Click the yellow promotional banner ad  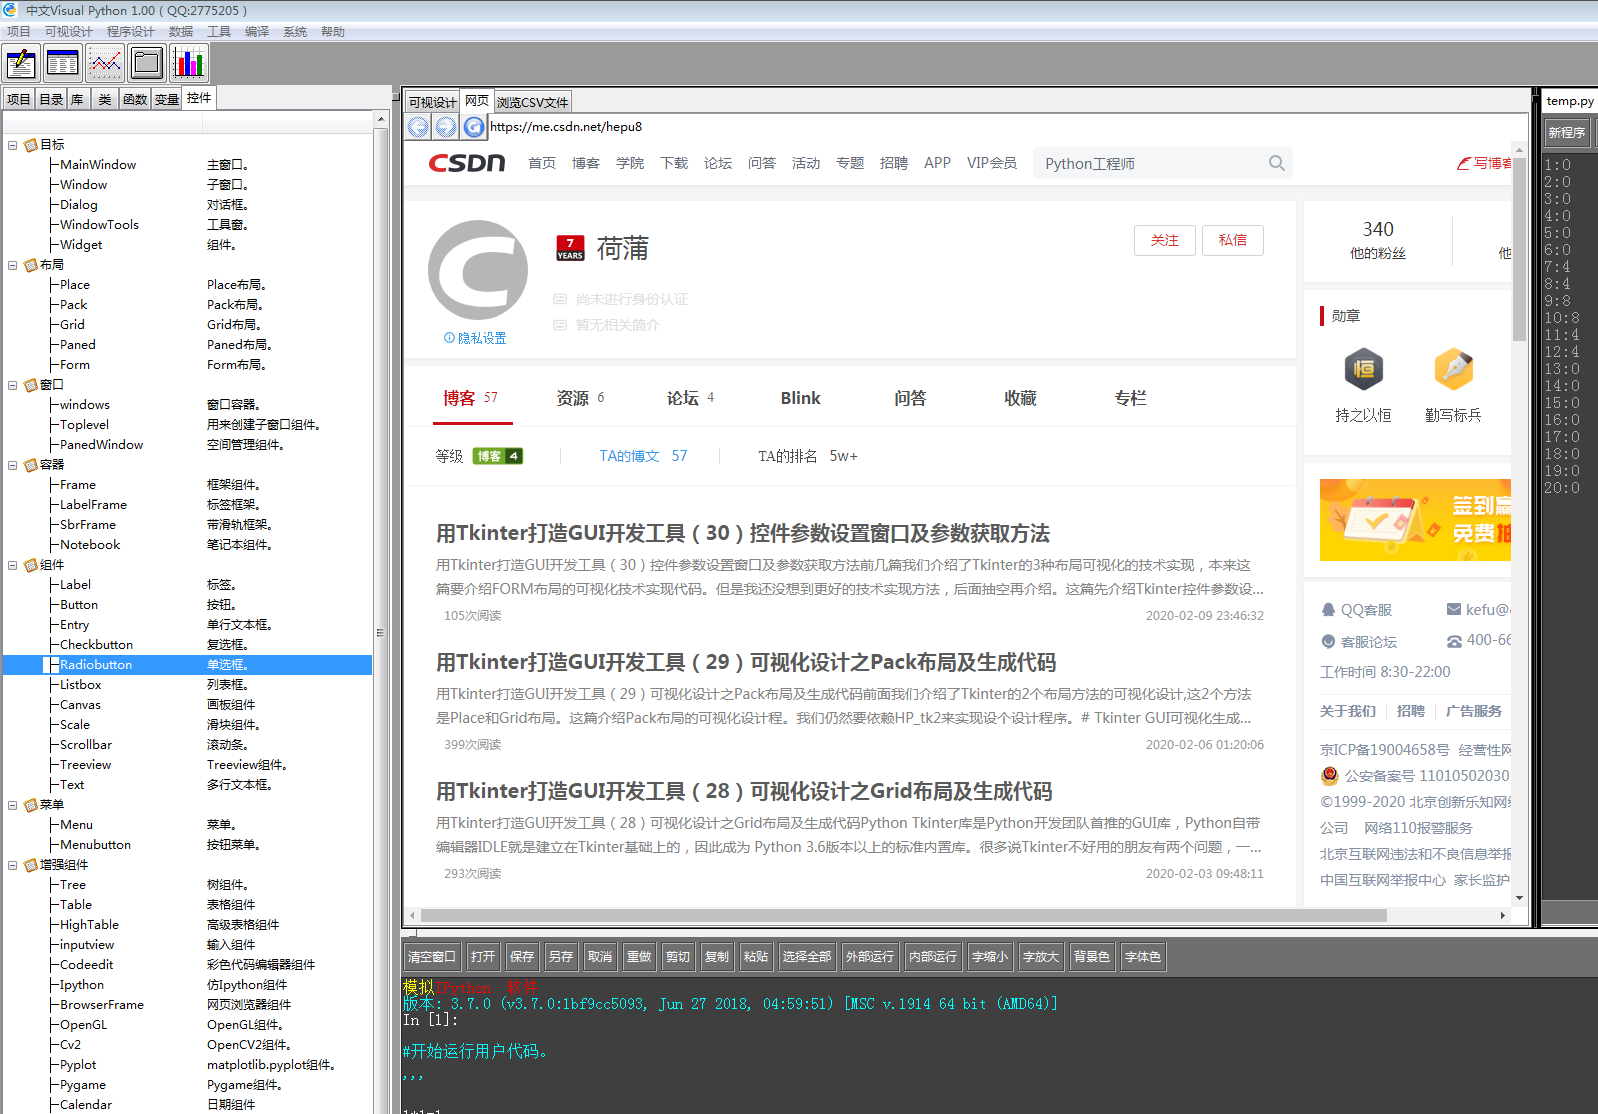pos(1415,520)
